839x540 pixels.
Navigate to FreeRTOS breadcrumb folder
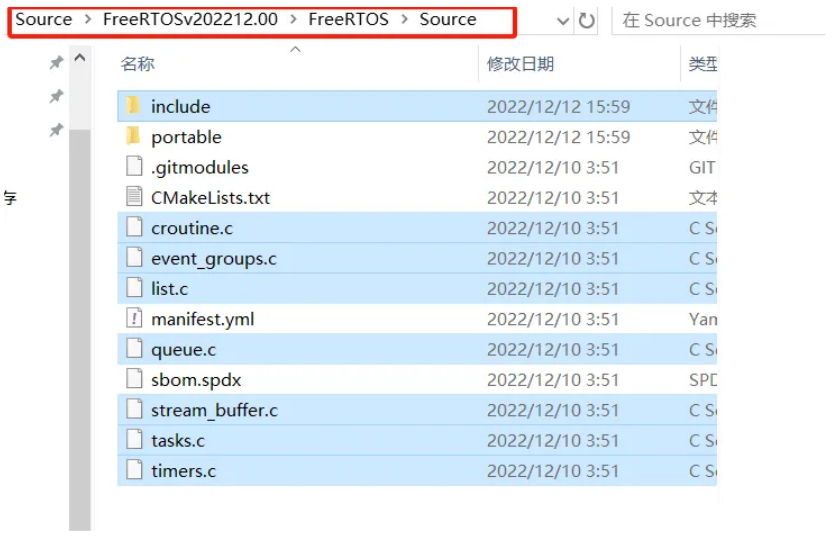click(x=348, y=19)
